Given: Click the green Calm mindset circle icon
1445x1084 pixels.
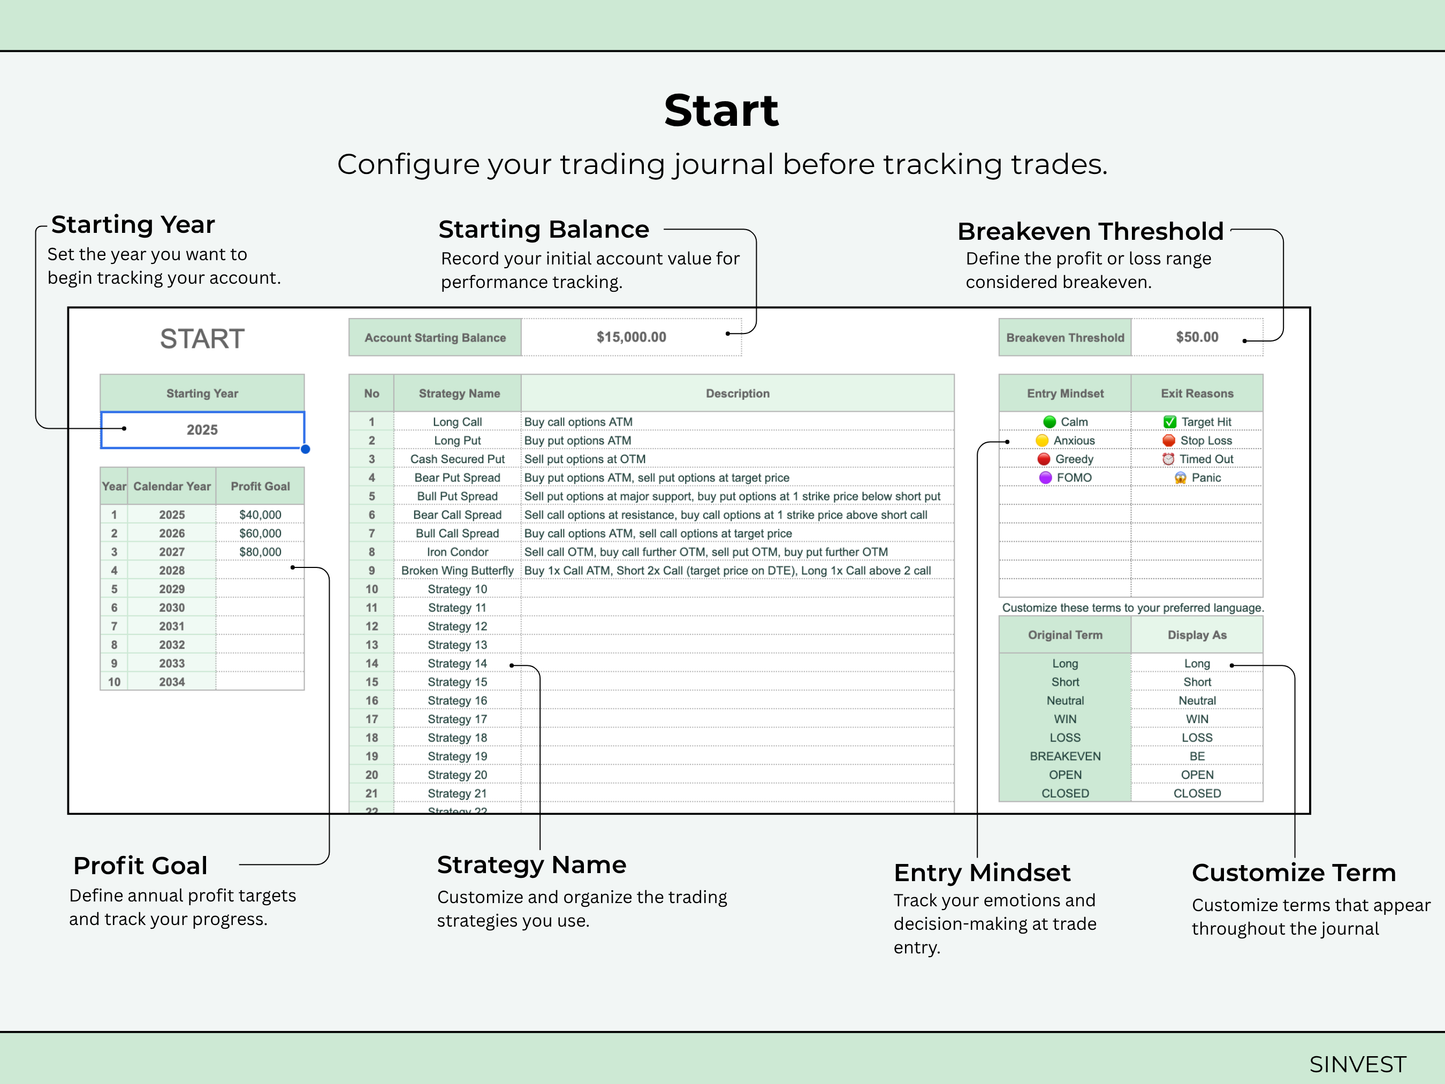Looking at the screenshot, I should [x=1049, y=422].
